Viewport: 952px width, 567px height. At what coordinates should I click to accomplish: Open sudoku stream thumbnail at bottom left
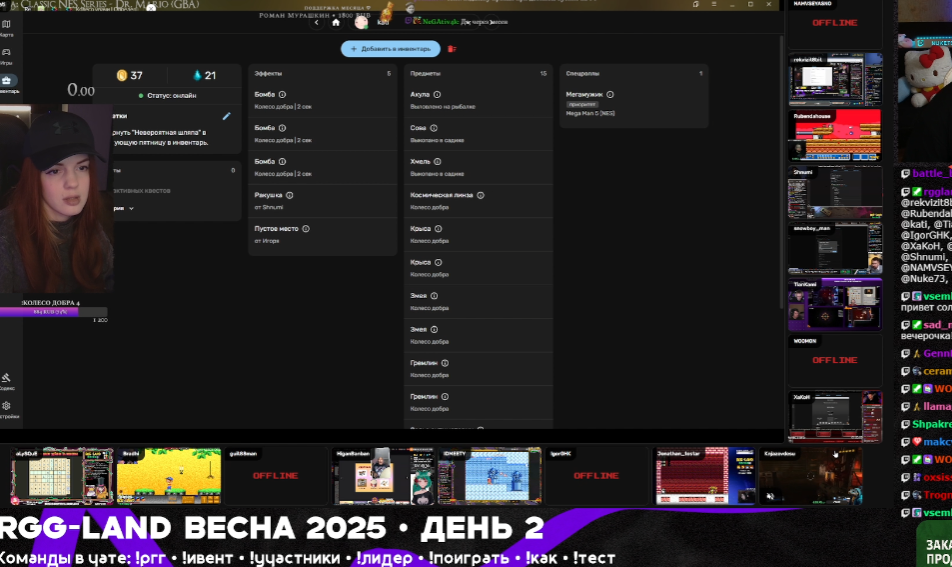pos(62,476)
